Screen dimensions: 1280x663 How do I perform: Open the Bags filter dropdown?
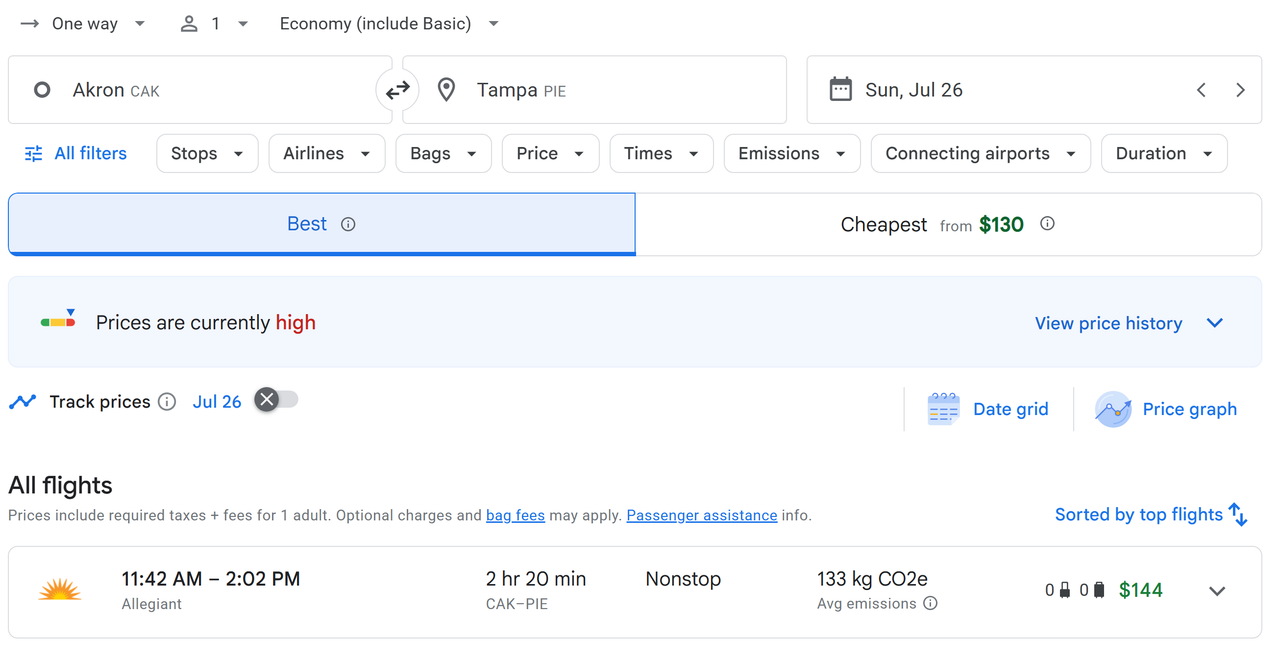[444, 154]
